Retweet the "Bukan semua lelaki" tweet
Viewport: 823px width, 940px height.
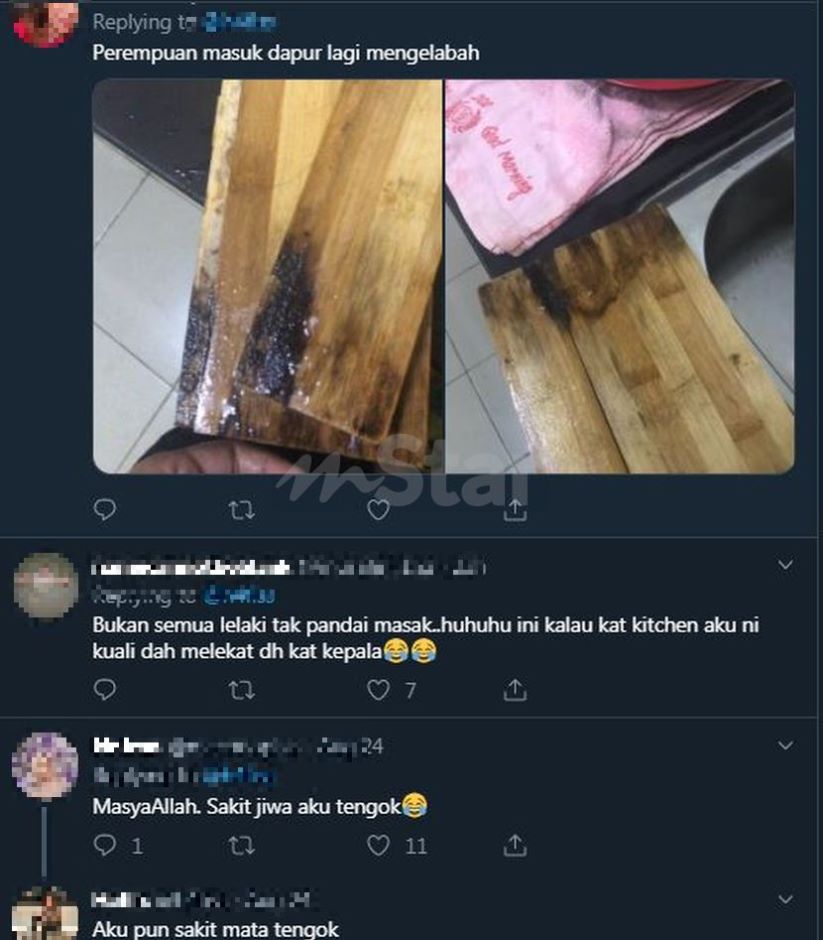click(x=241, y=689)
